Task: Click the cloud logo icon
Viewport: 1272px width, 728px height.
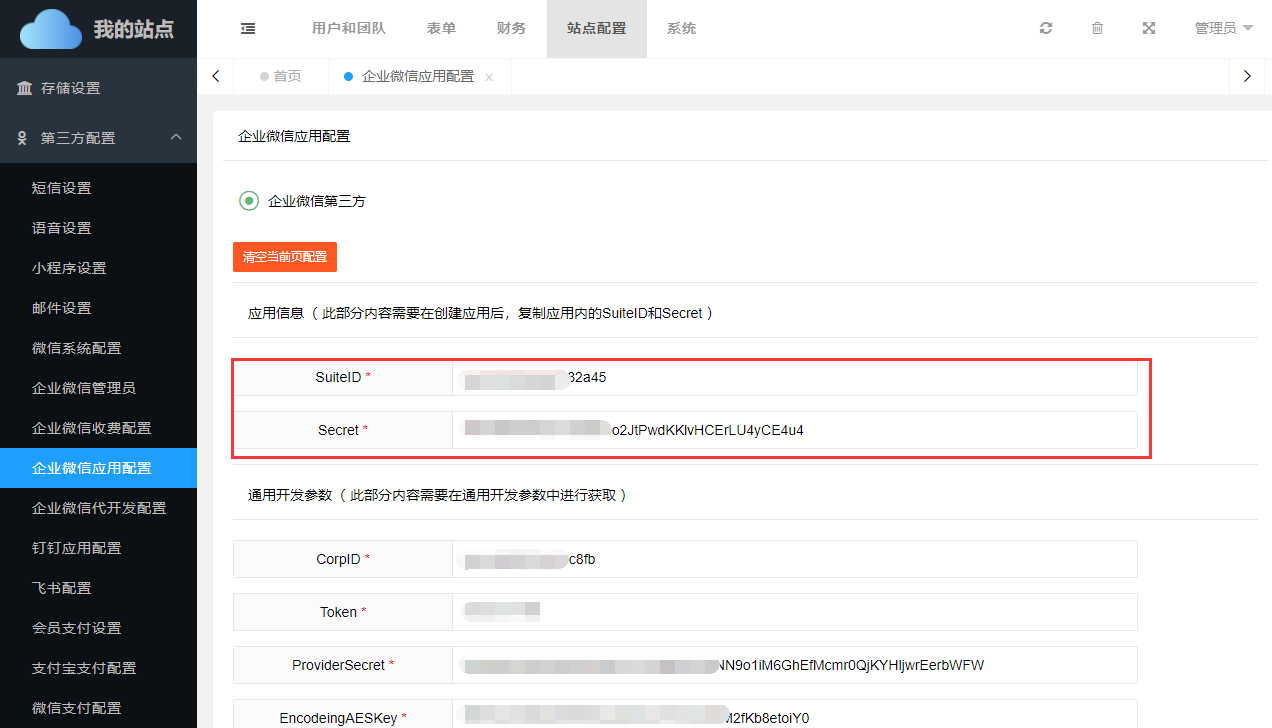Action: pos(50,29)
